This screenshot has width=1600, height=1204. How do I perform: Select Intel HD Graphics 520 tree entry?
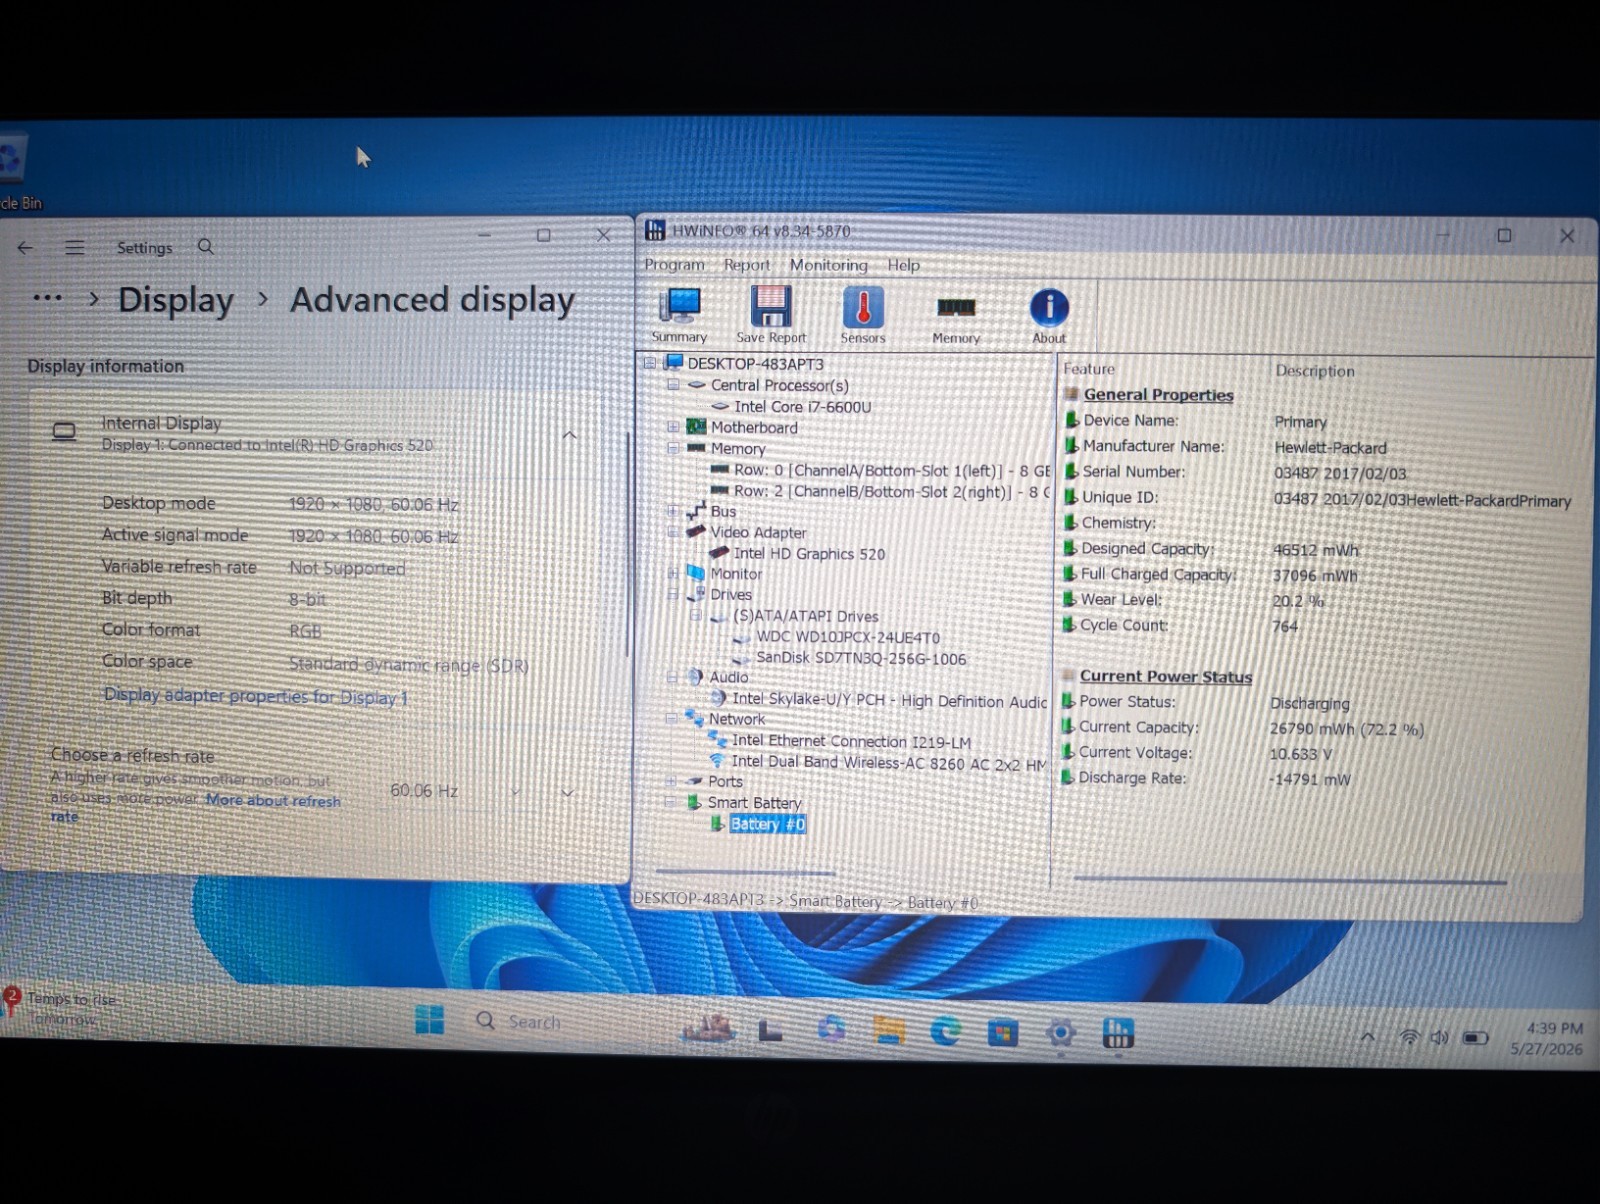(x=809, y=553)
